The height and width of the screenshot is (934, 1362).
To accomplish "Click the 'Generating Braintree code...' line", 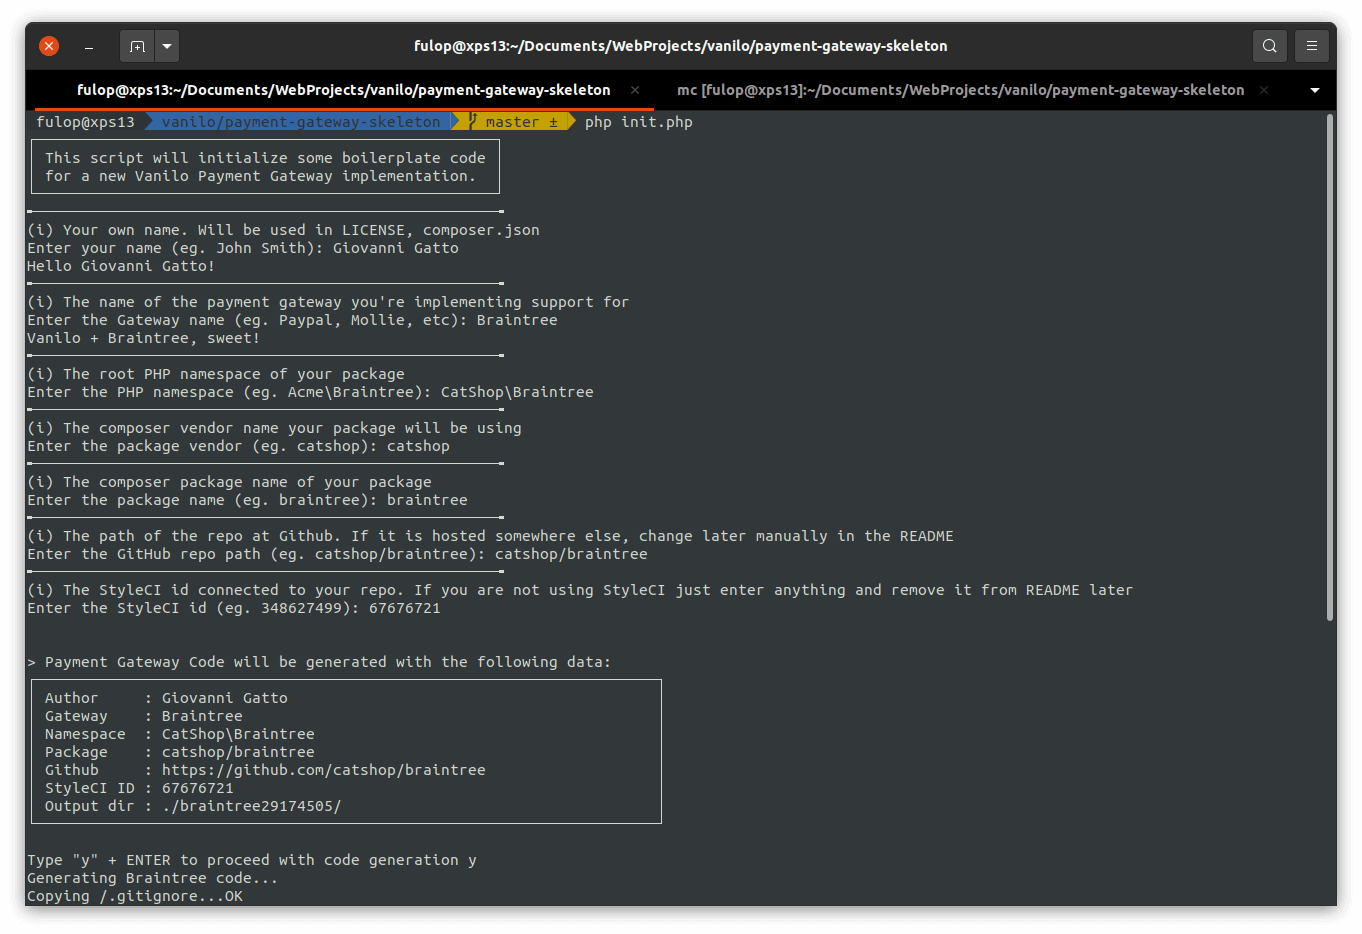I will (x=153, y=878).
